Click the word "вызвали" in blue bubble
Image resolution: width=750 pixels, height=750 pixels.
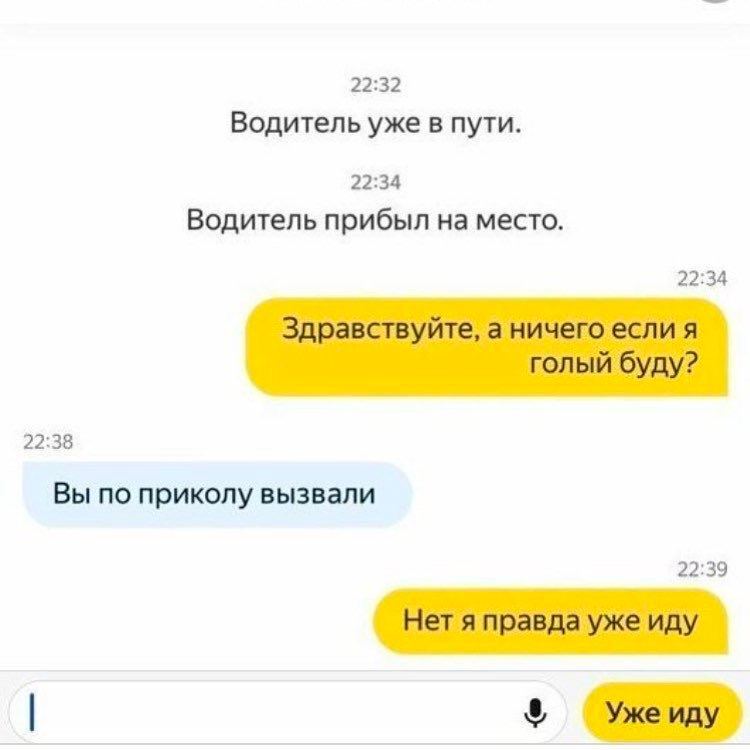click(317, 494)
